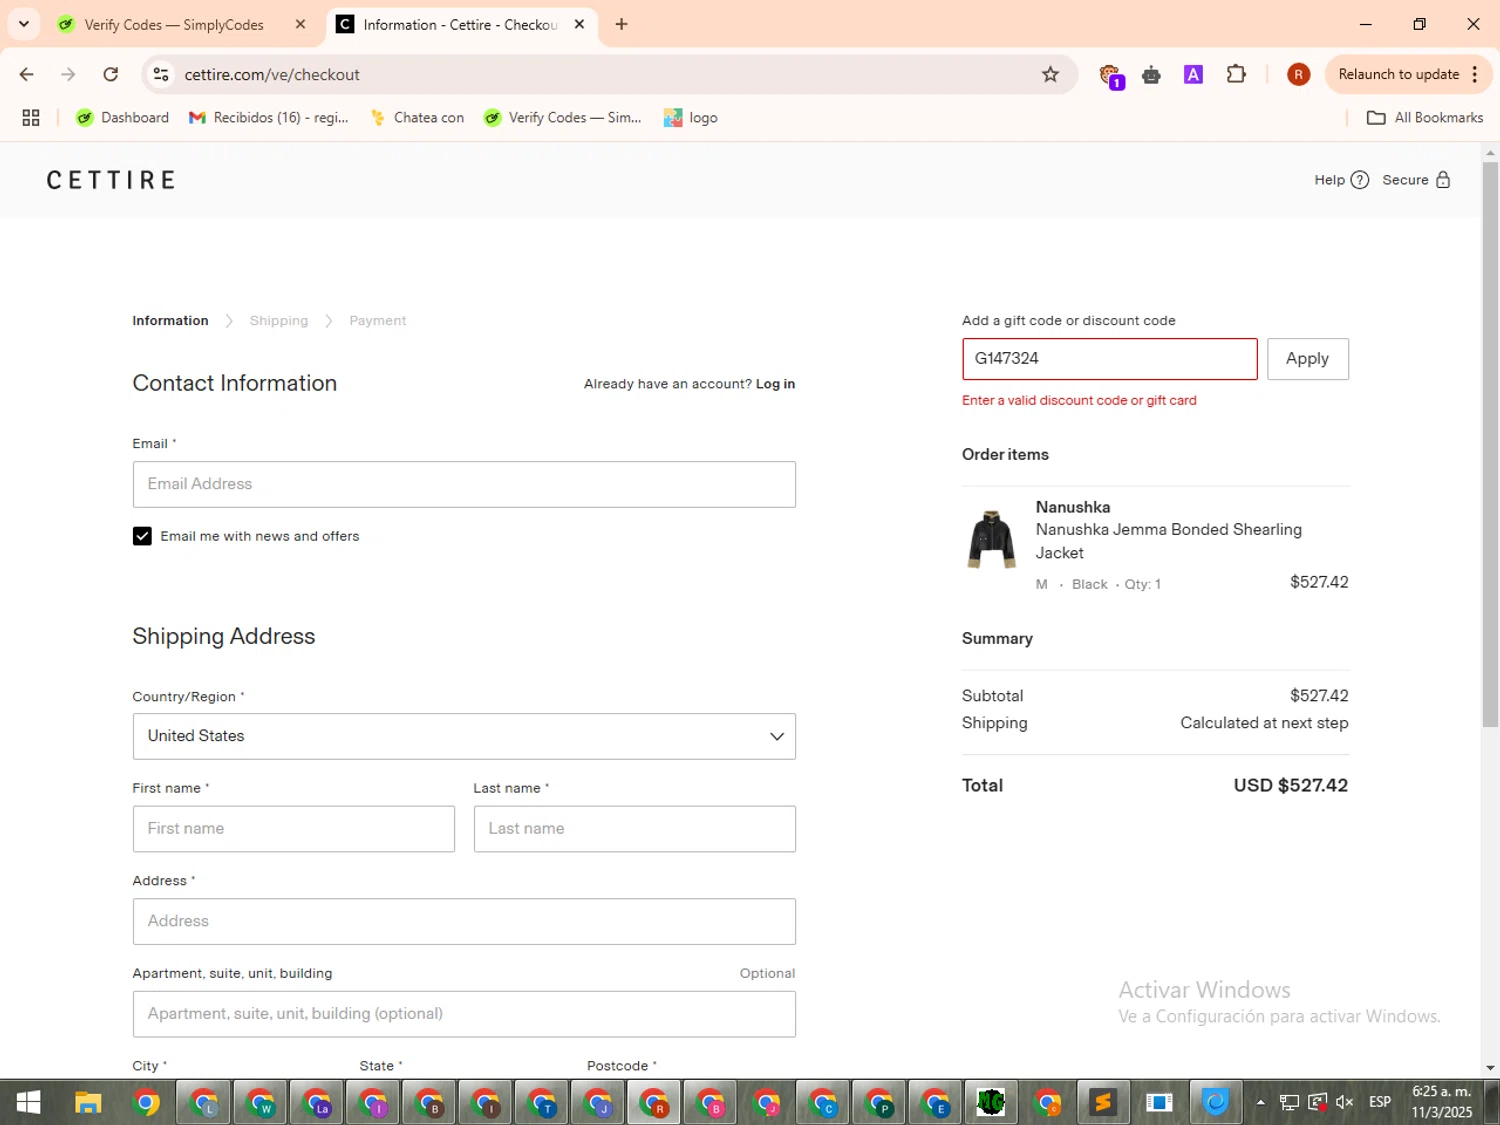
Task: Show hidden system tray icons
Action: click(x=1260, y=1102)
